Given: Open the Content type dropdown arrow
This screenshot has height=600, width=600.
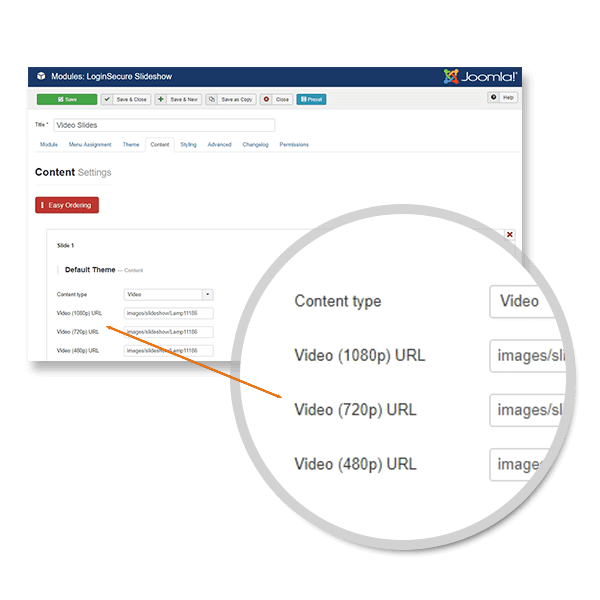Looking at the screenshot, I should click(207, 294).
